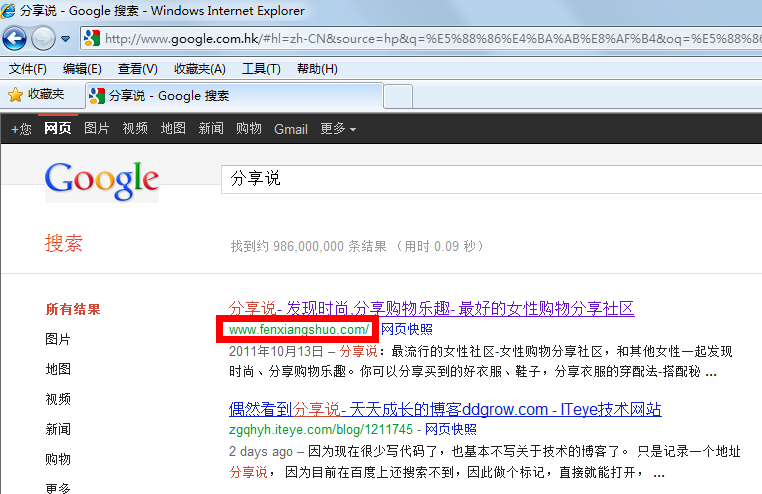Viewport: 762px width, 494px height.
Task: Click the Google icon on the tab
Action: click(97, 96)
